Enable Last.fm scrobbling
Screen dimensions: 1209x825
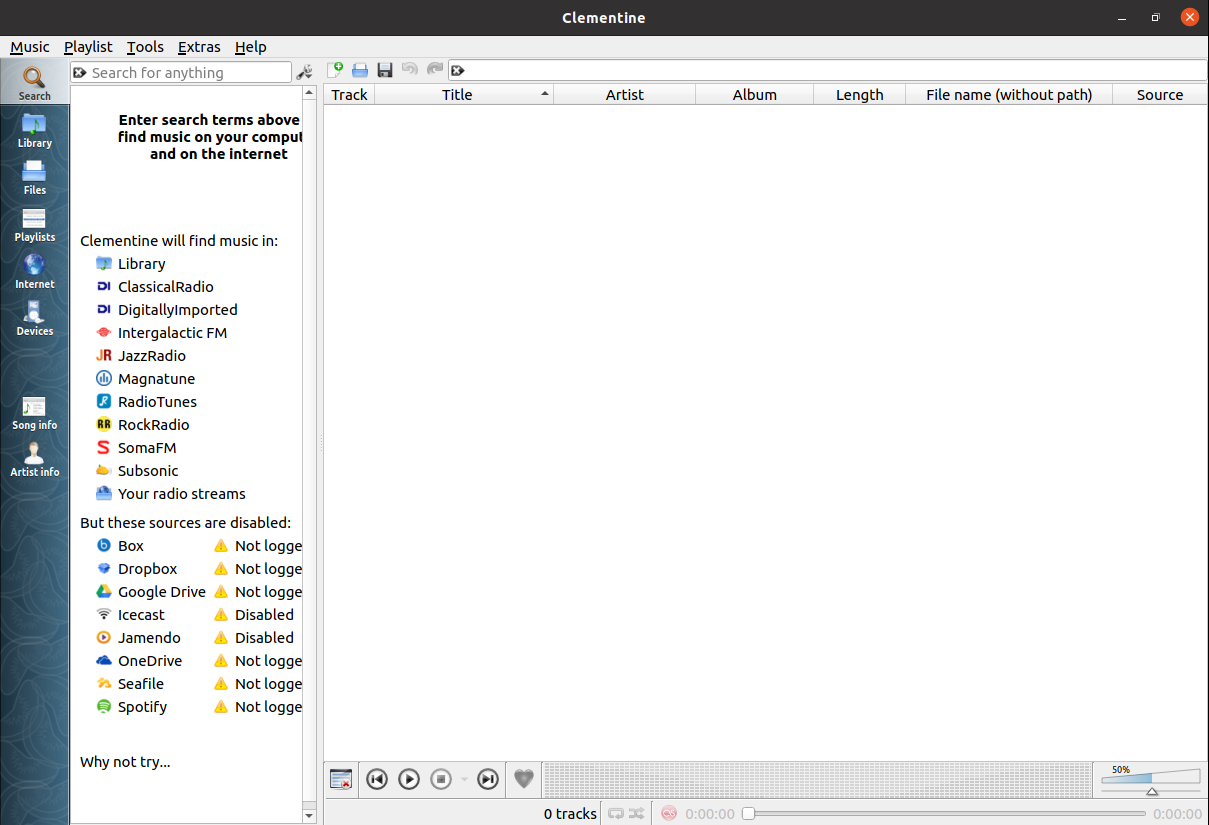tap(668, 813)
